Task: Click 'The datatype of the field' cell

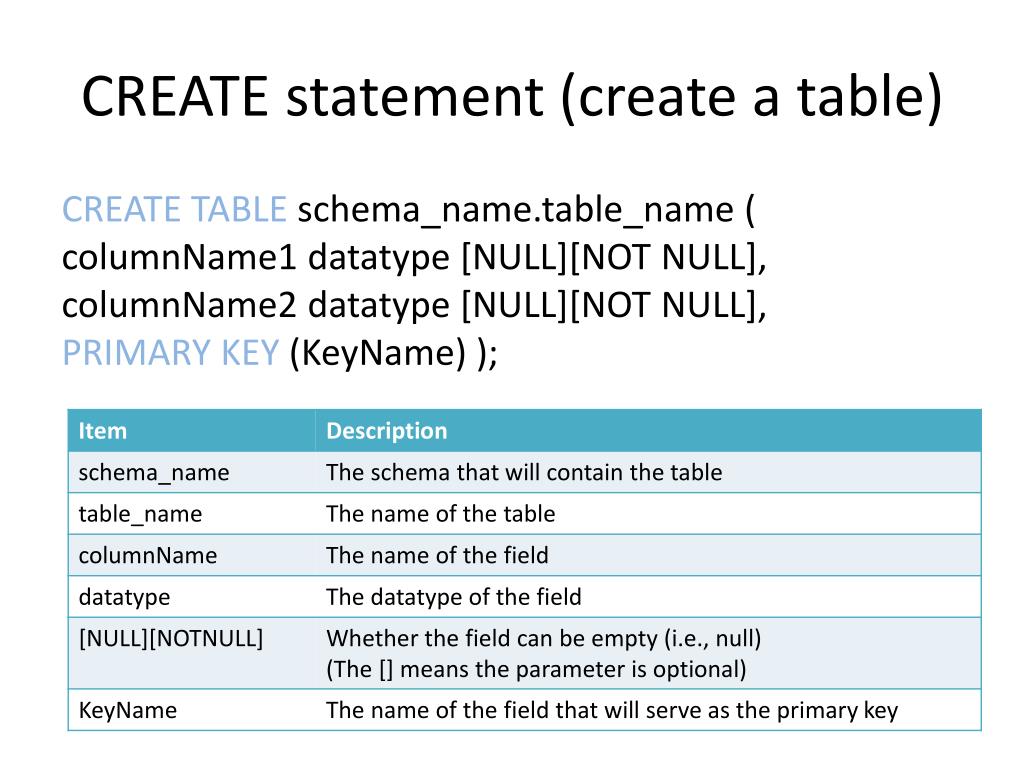Action: (648, 597)
